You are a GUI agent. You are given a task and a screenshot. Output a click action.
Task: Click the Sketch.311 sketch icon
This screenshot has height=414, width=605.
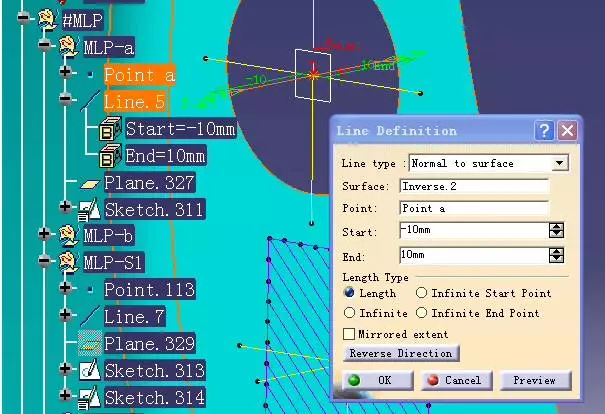click(89, 209)
